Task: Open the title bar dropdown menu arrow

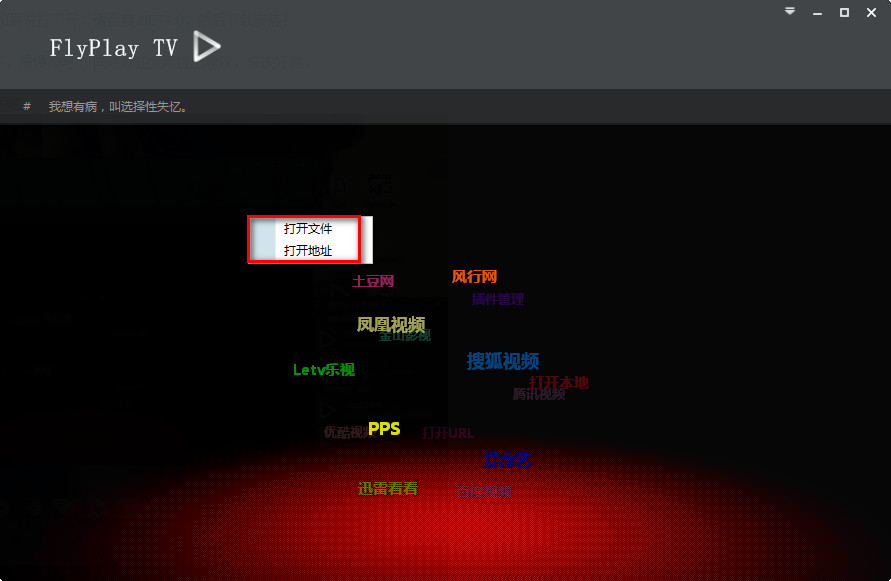Action: coord(790,11)
